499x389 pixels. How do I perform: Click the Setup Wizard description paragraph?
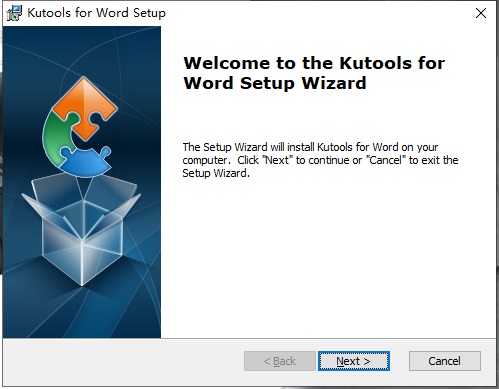pos(320,160)
